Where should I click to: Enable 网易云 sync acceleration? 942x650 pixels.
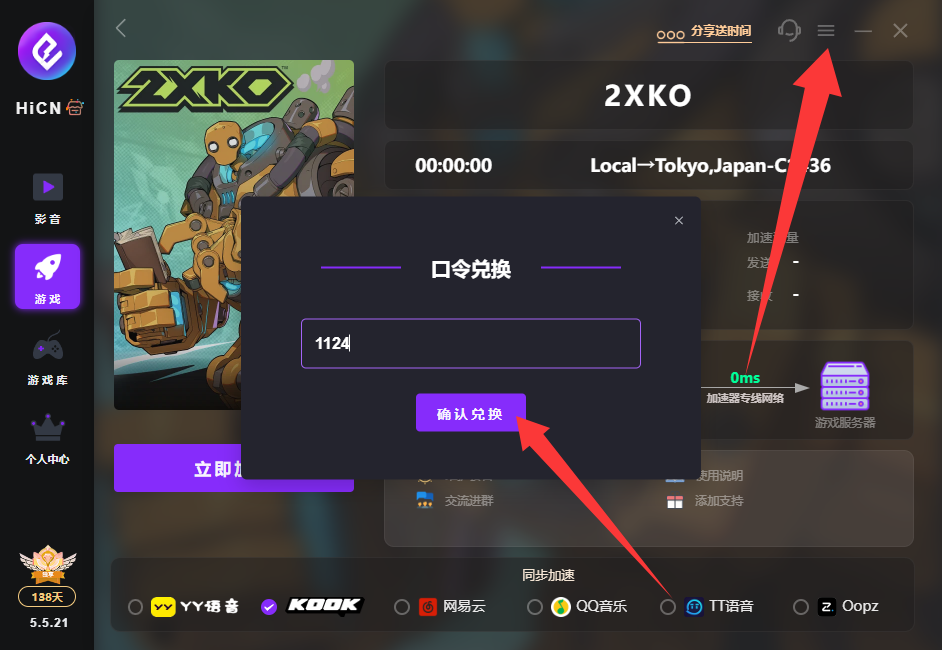point(402,607)
